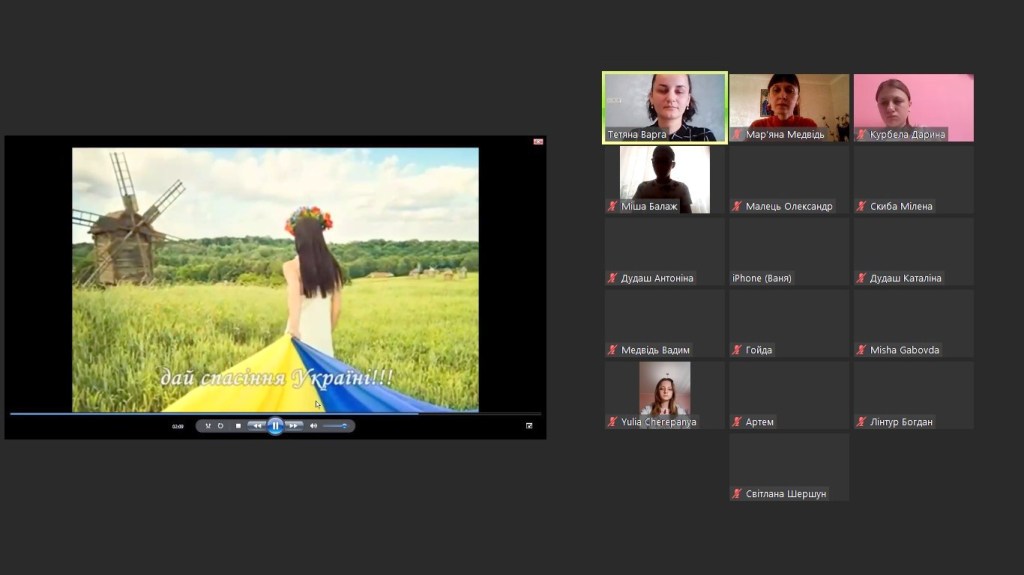Click the rewind previous button
Image resolution: width=1024 pixels, height=575 pixels.
click(x=256, y=426)
